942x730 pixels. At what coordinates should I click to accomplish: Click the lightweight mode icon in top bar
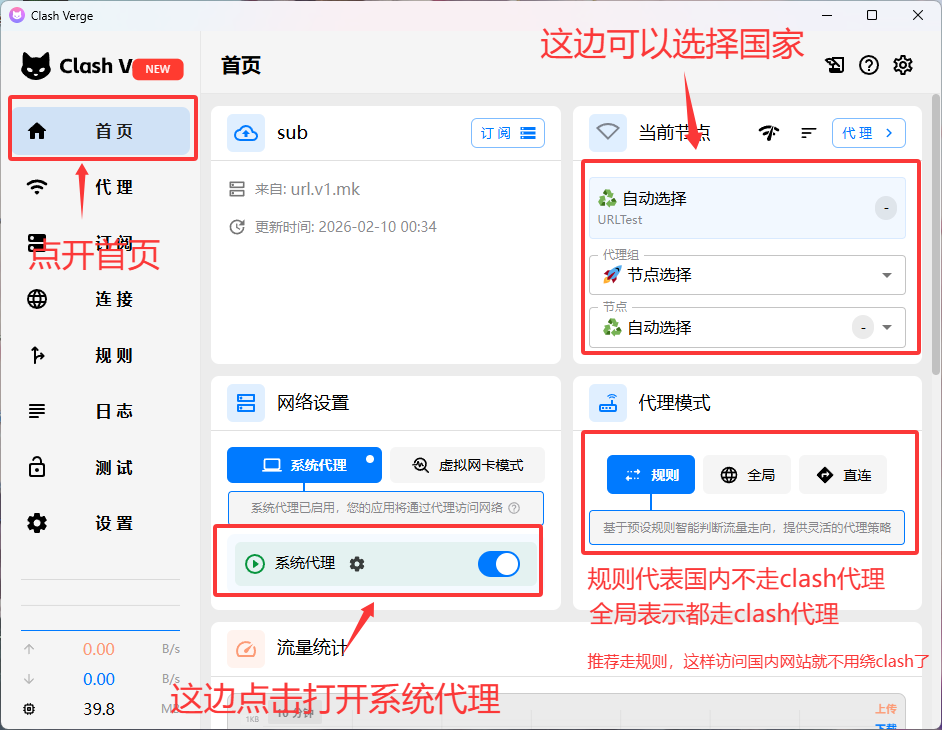[x=834, y=65]
